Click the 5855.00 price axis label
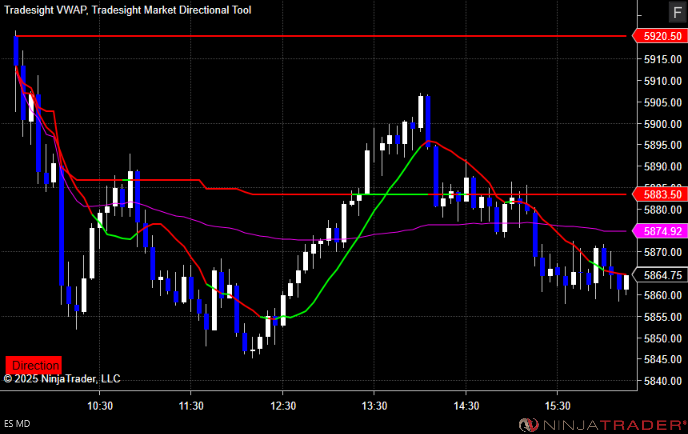 click(x=663, y=317)
